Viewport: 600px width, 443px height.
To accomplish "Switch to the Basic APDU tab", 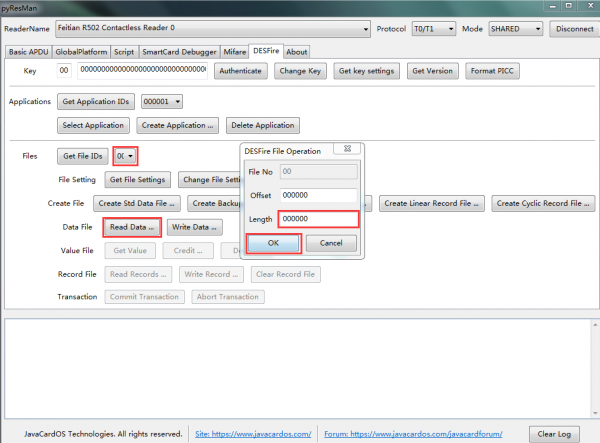I will [x=29, y=51].
